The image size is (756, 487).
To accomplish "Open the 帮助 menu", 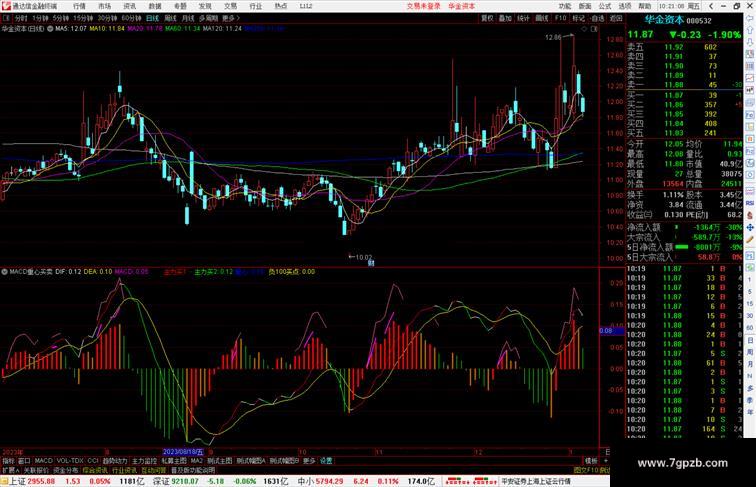I will tap(645, 6).
